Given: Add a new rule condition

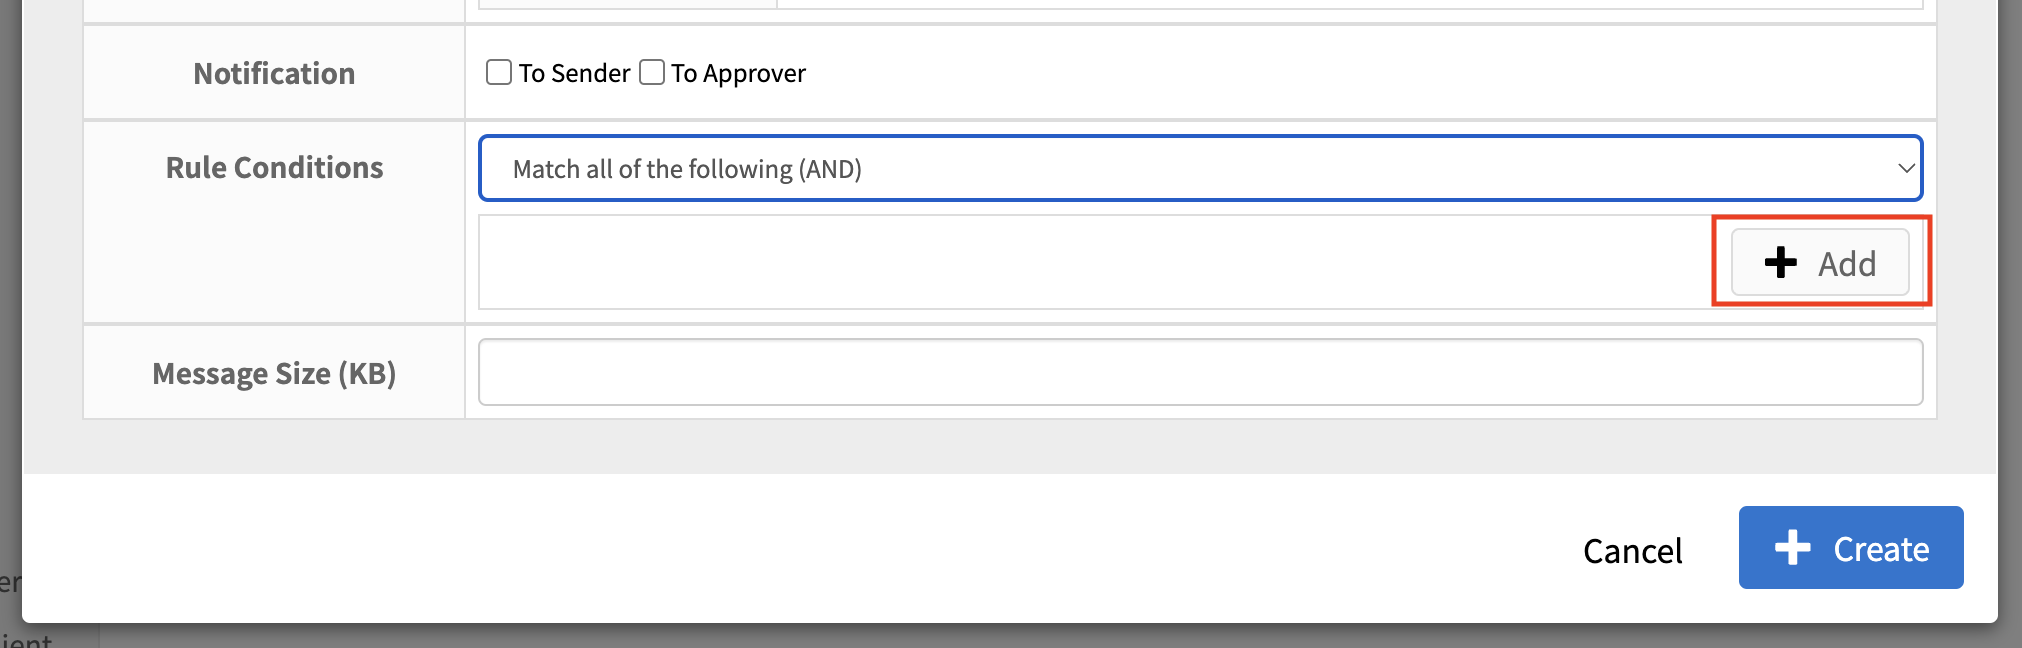Looking at the screenshot, I should 1820,262.
